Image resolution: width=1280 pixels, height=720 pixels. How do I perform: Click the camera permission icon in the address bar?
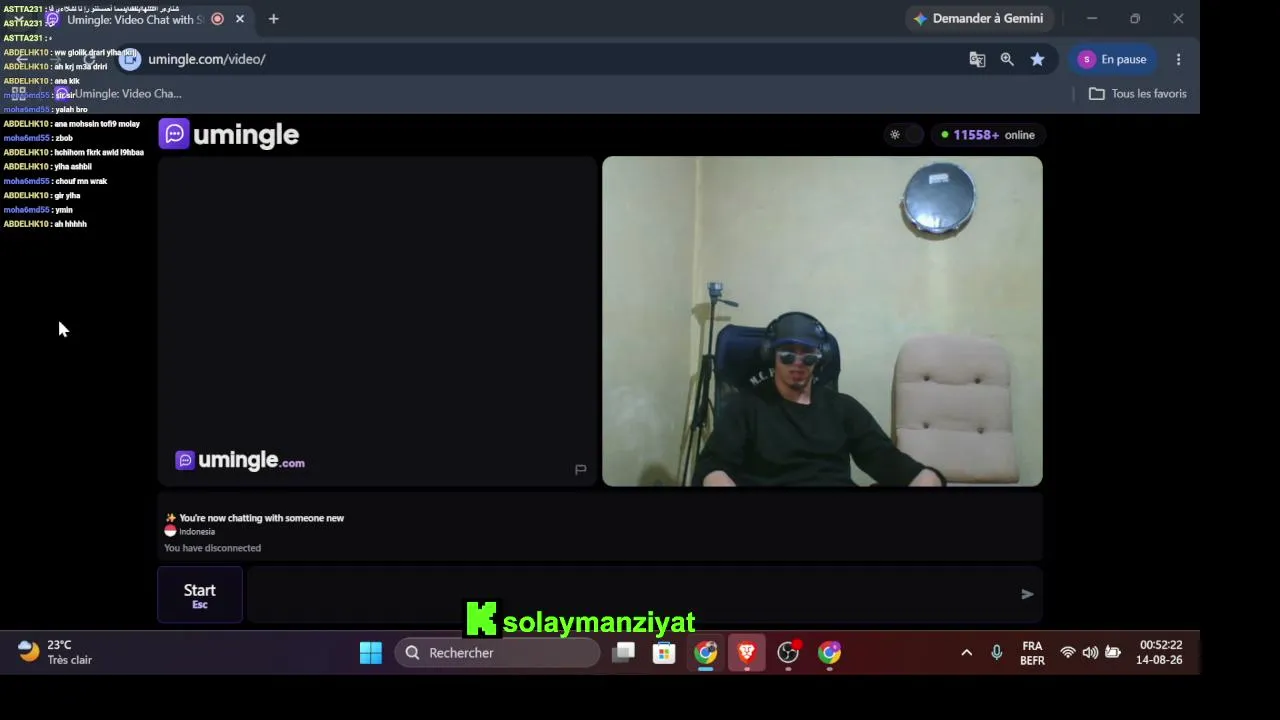click(130, 59)
